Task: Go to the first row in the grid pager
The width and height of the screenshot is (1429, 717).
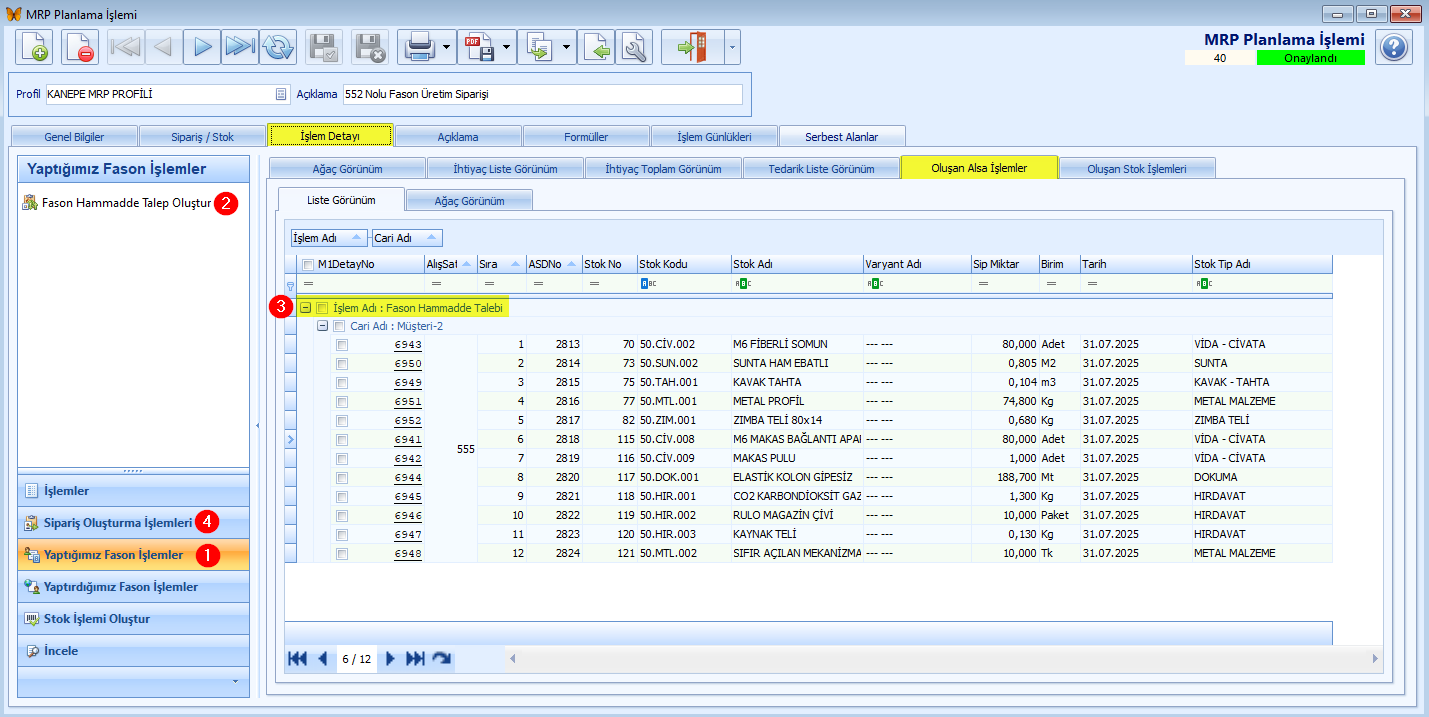Action: 297,658
